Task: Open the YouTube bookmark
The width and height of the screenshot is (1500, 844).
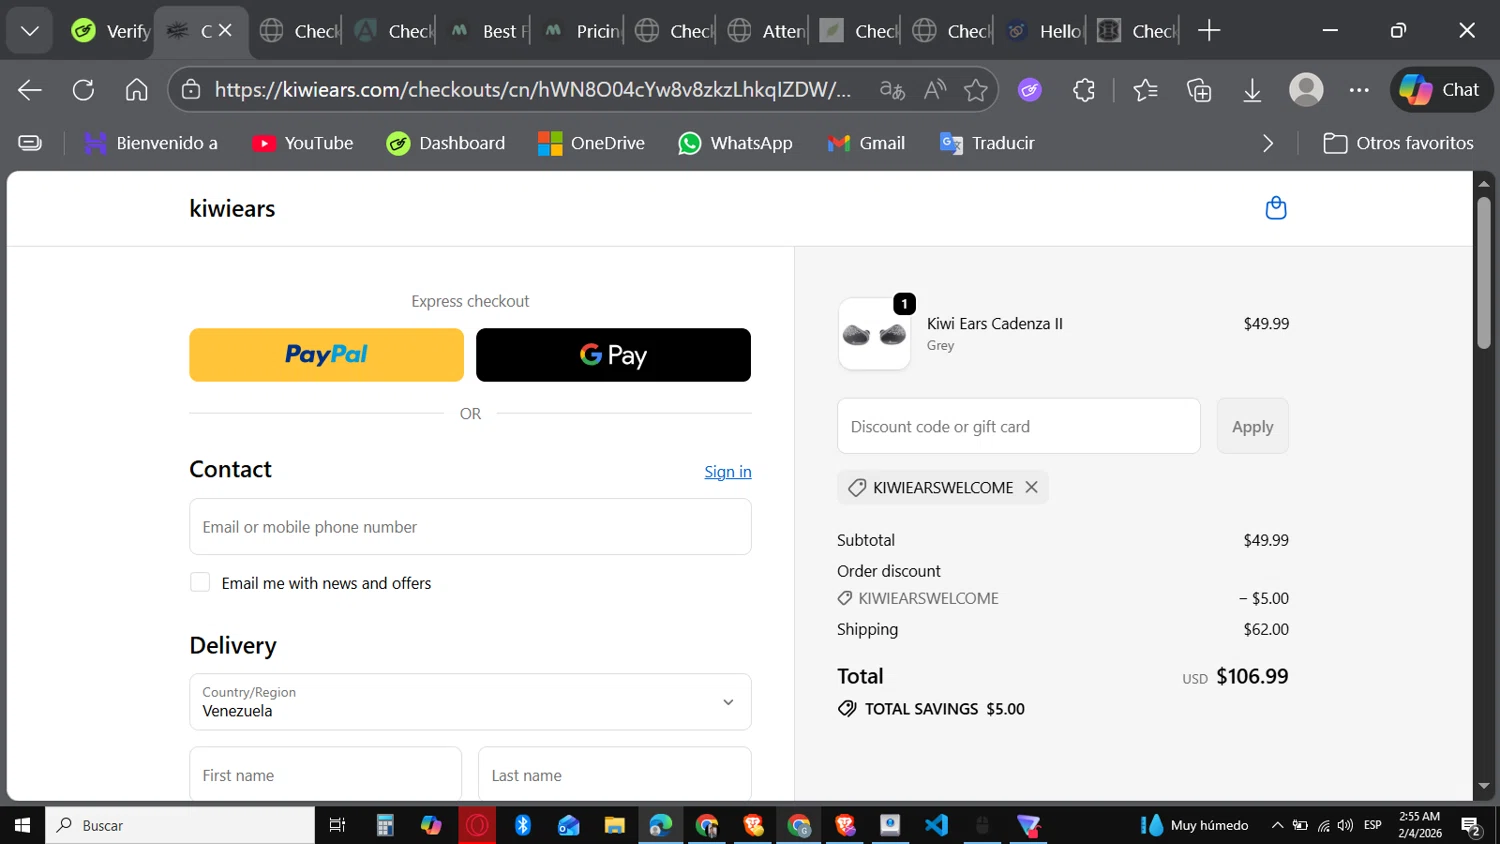Action: pyautogui.click(x=303, y=143)
